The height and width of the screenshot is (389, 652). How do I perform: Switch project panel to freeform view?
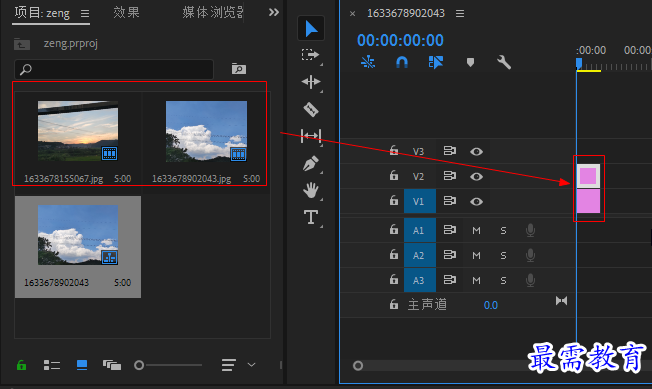pos(112,365)
